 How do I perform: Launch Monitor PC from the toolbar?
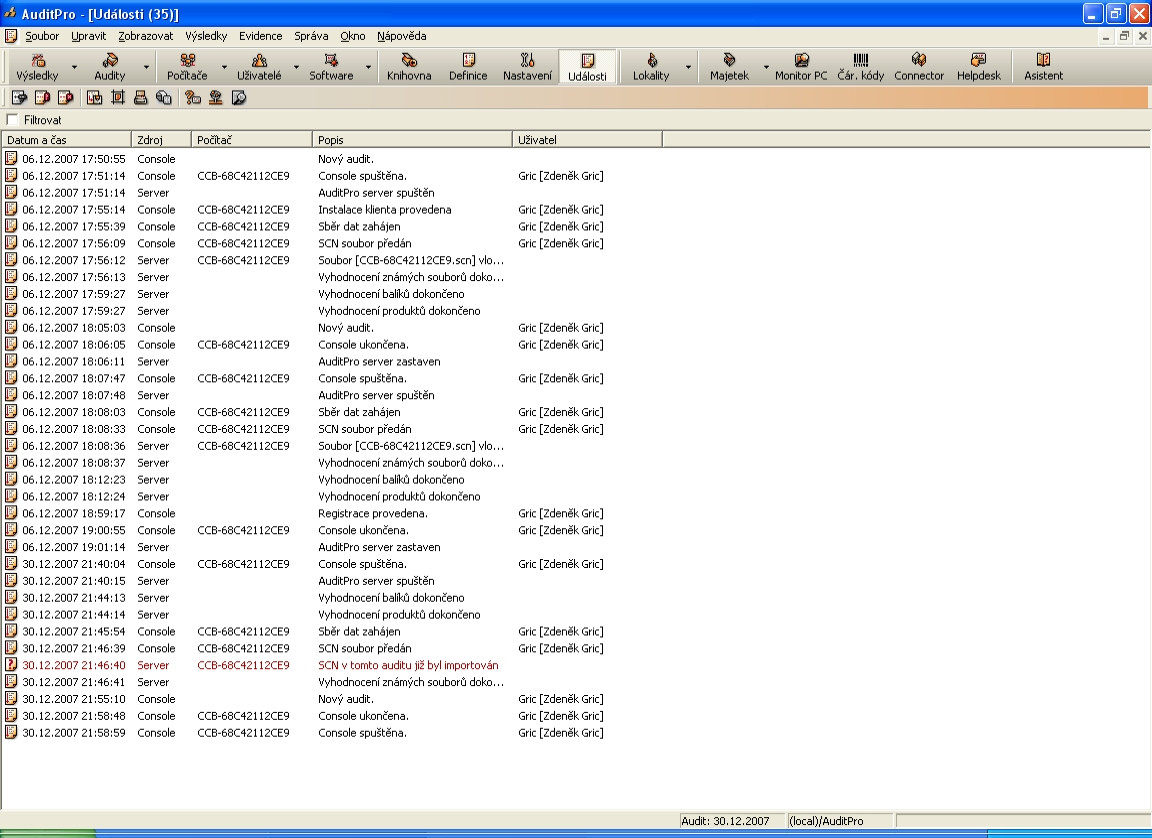click(x=801, y=67)
